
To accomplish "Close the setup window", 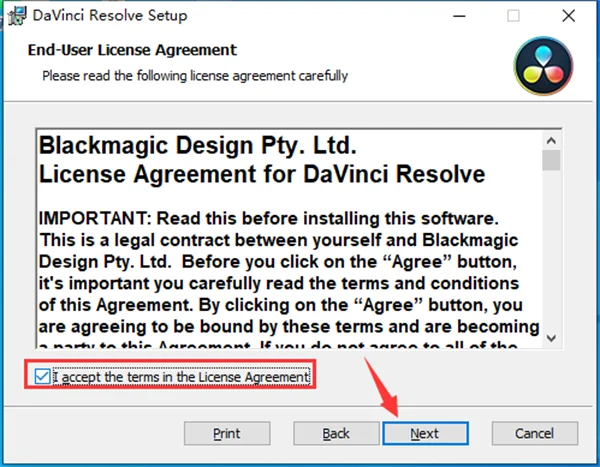I will (x=569, y=16).
